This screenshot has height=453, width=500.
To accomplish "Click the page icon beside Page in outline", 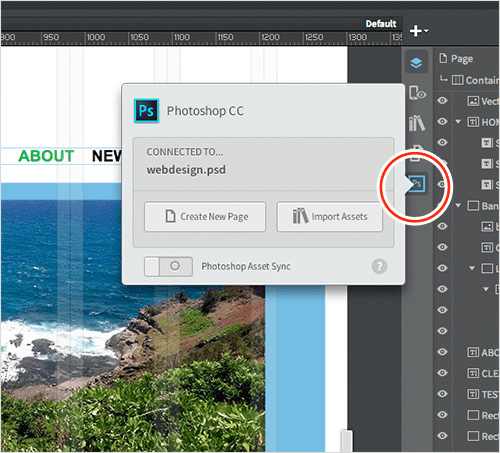I will coord(443,58).
